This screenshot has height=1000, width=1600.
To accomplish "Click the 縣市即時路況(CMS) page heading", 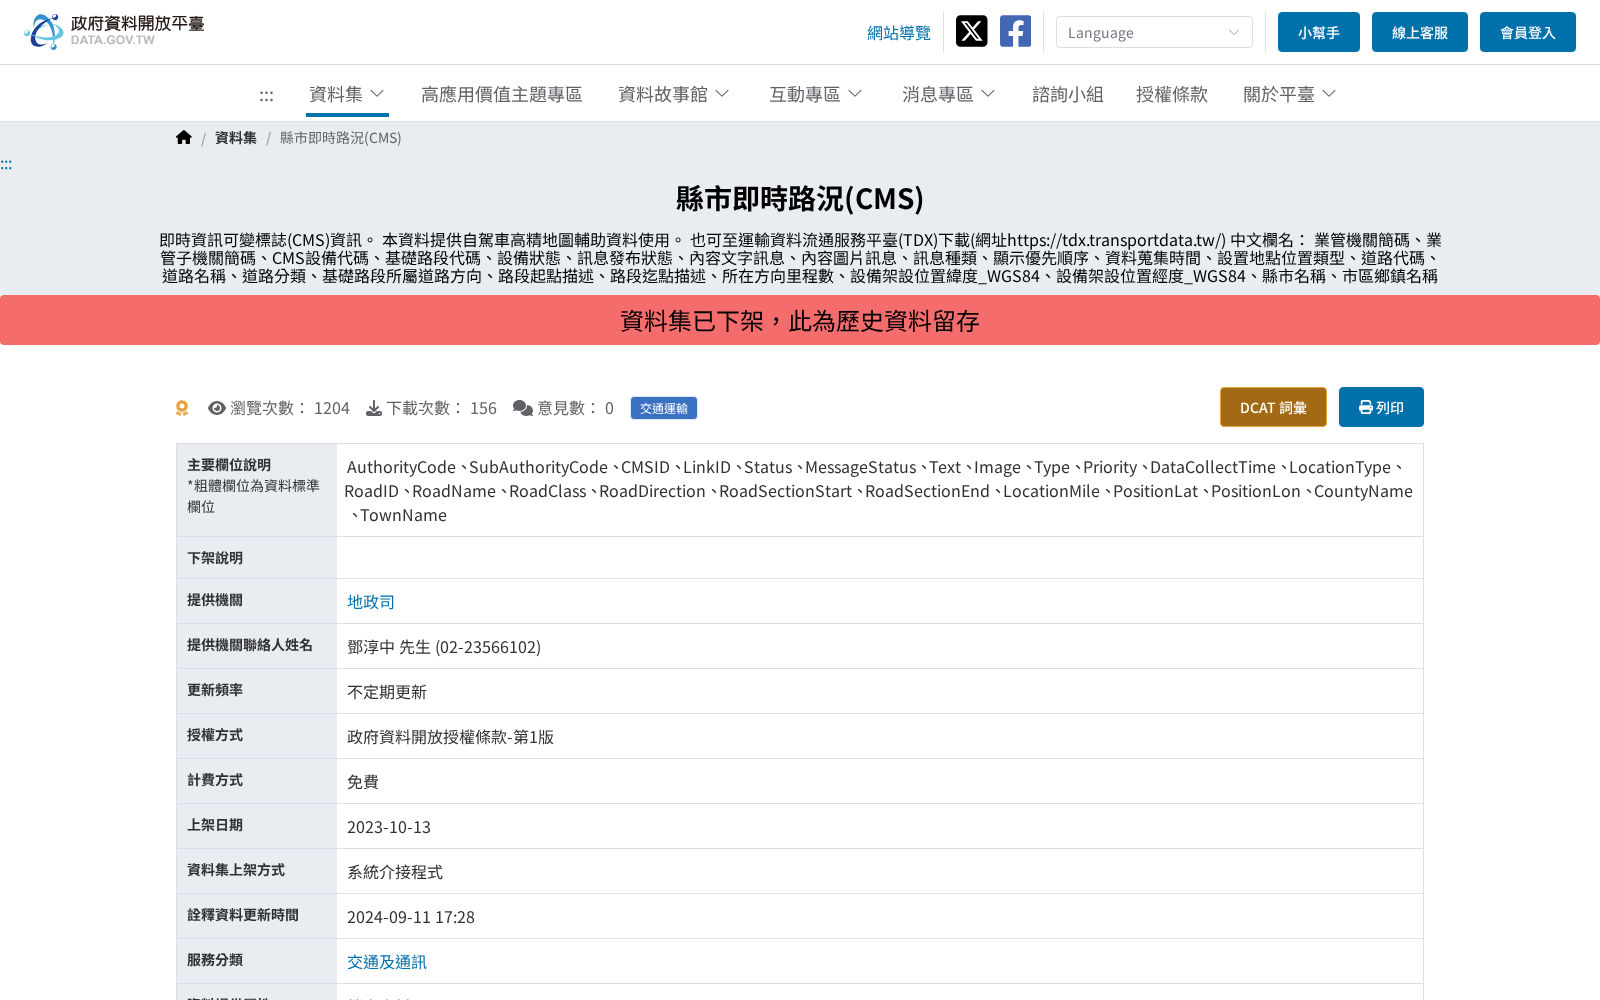I will pos(800,199).
